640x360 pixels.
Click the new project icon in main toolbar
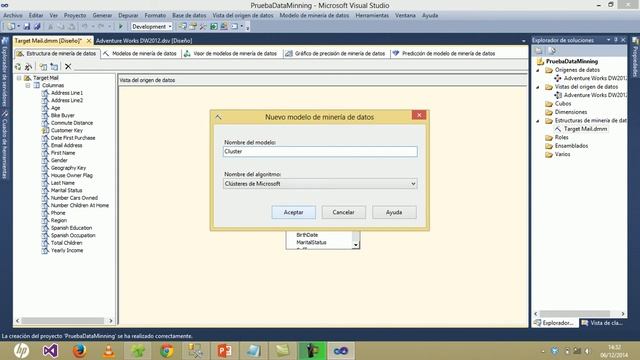coord(11,27)
